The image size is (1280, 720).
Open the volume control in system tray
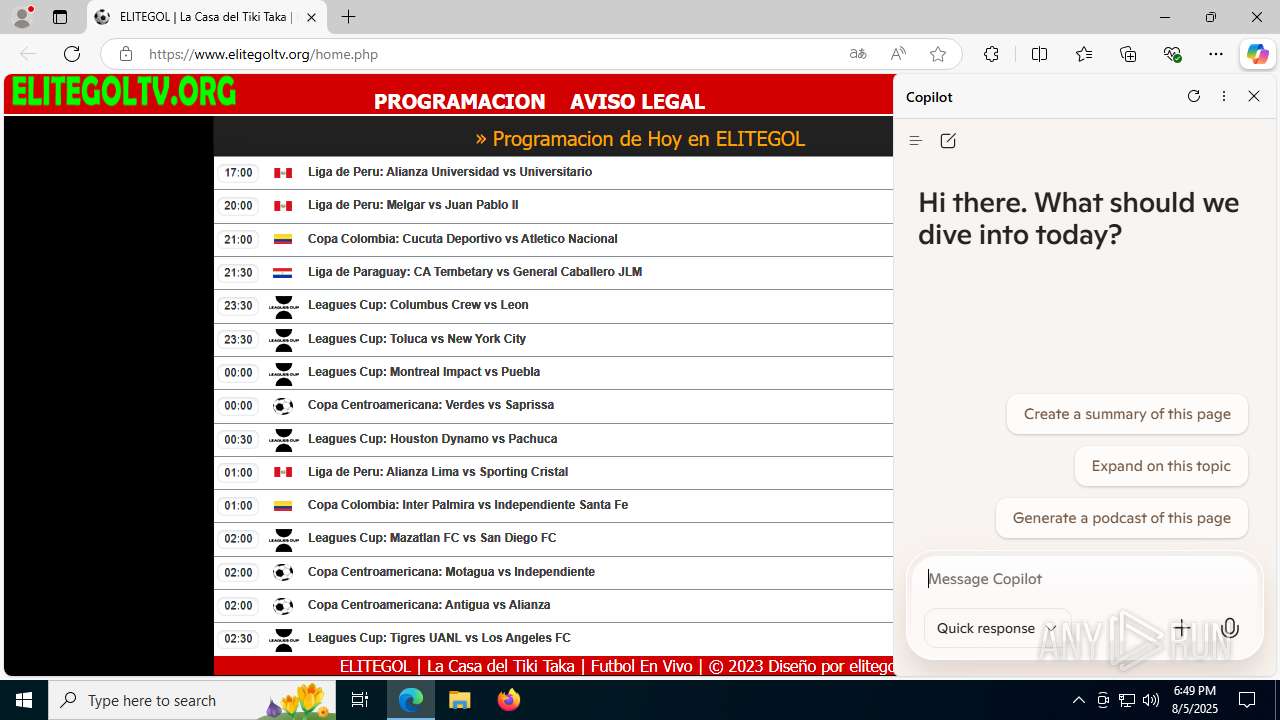point(1151,700)
